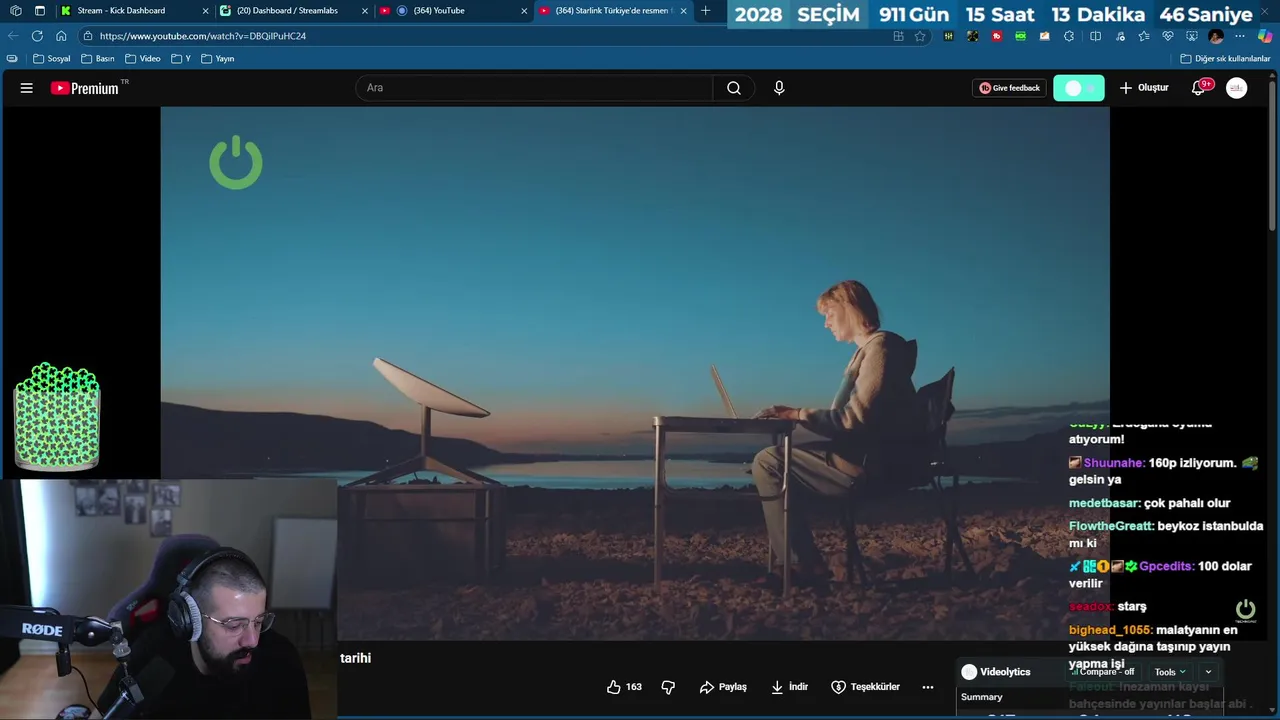The width and height of the screenshot is (1280, 720).
Task: Share the video via Paylaş
Action: pyautogui.click(x=723, y=687)
